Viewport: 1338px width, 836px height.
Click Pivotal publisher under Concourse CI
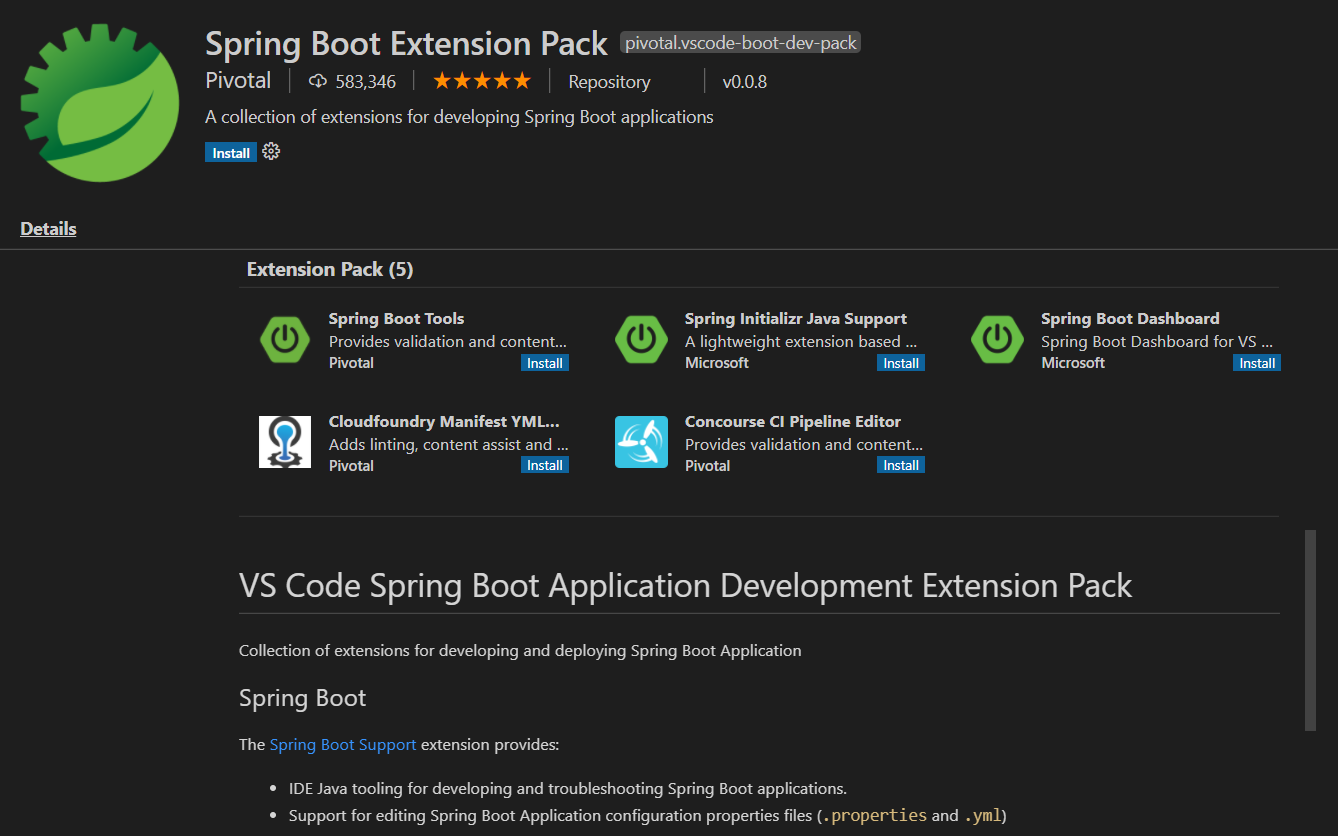point(707,465)
